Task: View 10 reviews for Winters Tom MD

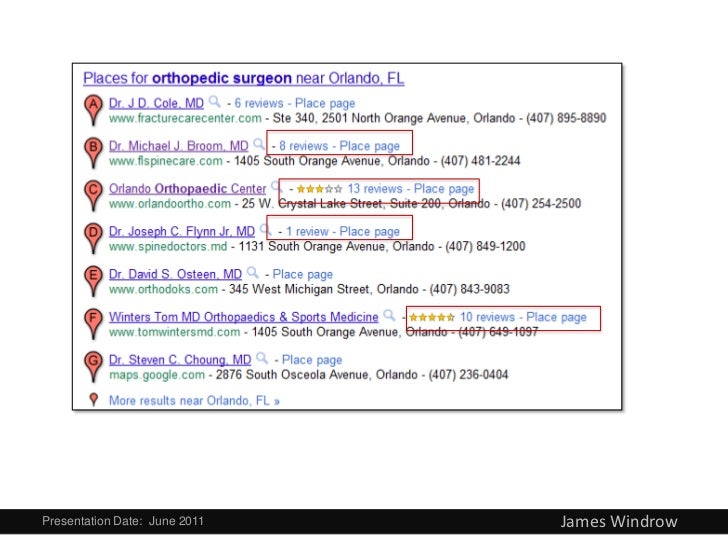Action: [x=488, y=317]
